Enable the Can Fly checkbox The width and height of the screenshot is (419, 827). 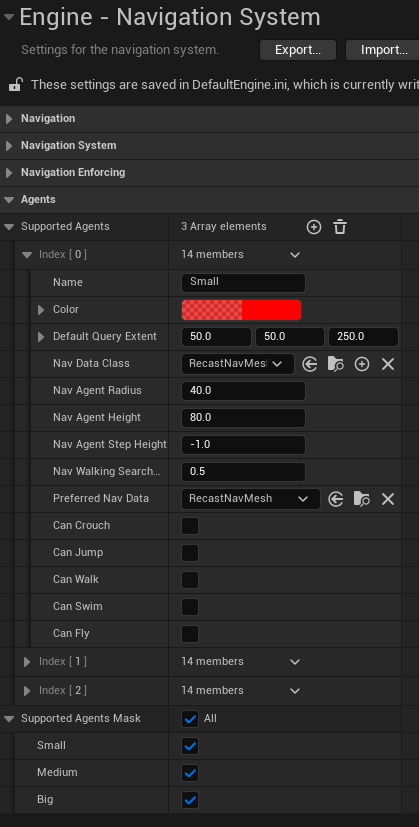tap(190, 634)
